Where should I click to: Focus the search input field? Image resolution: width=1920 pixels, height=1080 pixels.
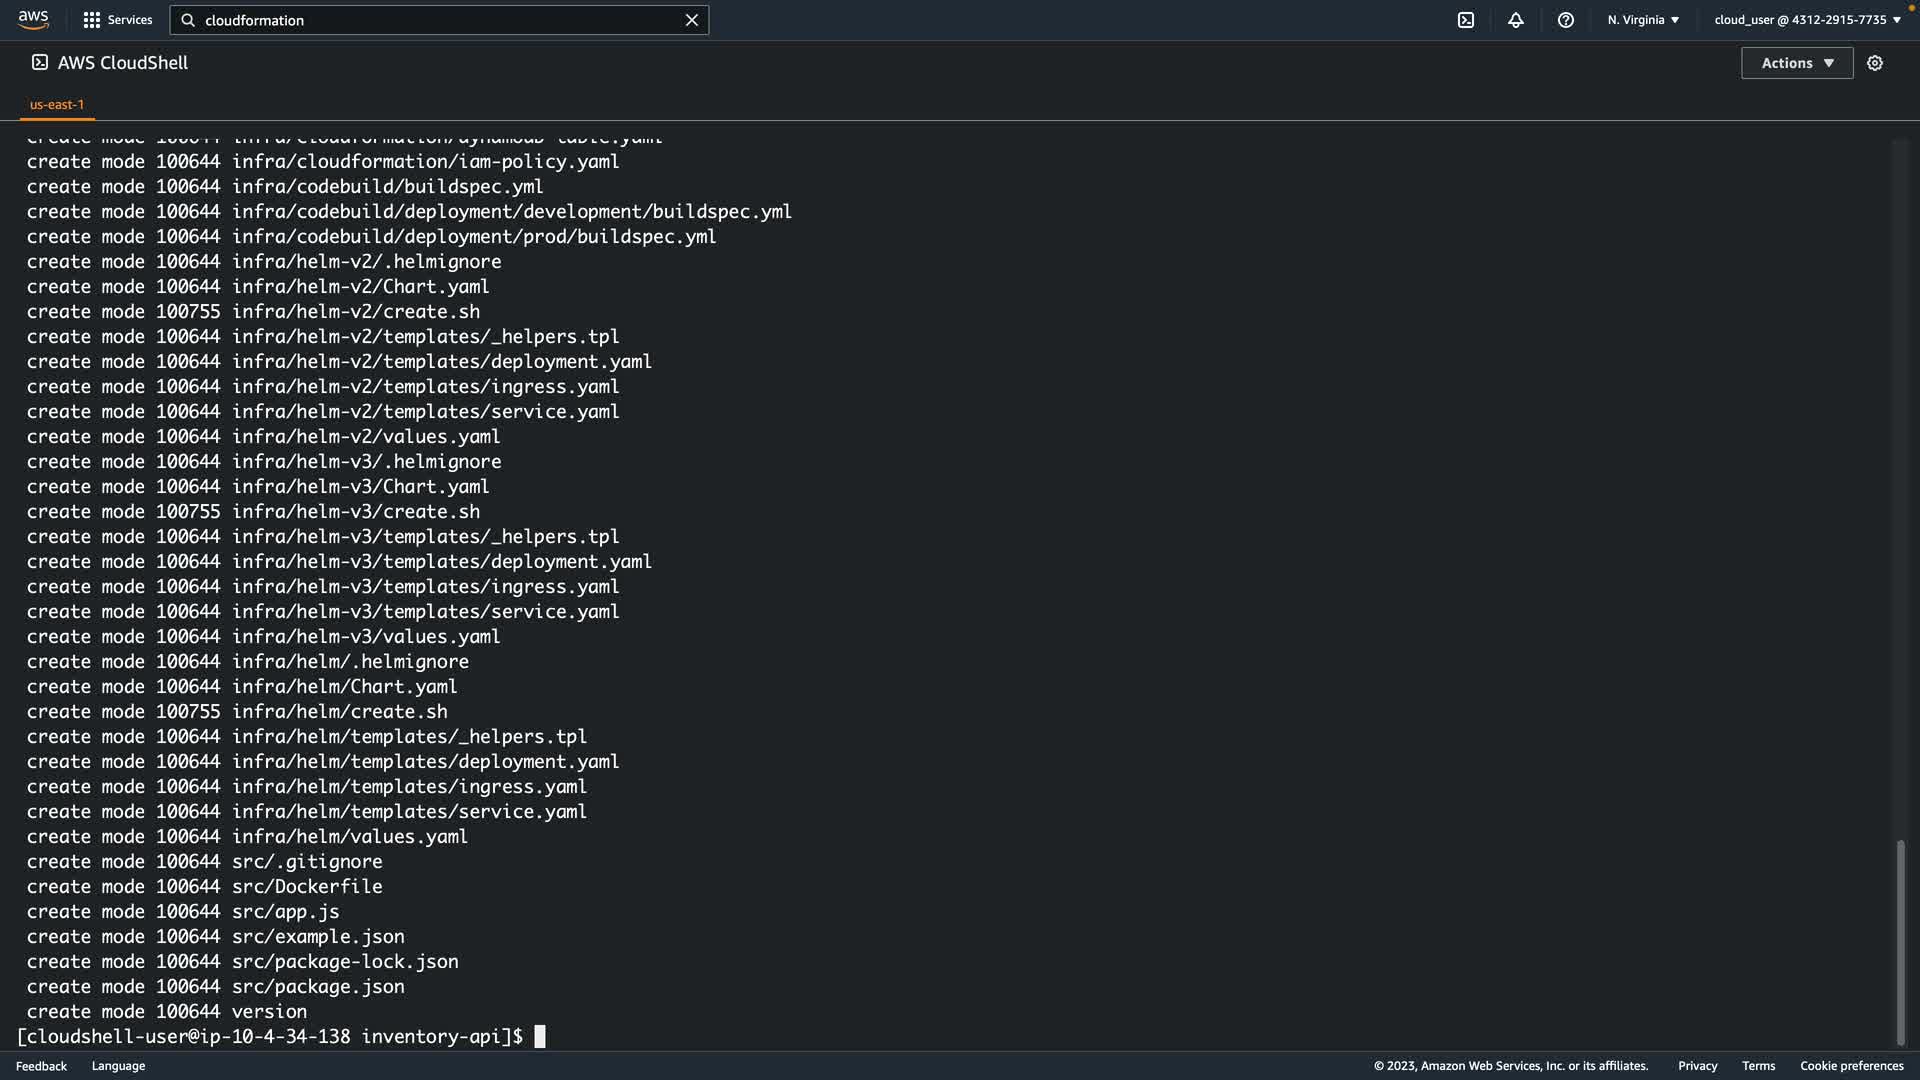[440, 20]
